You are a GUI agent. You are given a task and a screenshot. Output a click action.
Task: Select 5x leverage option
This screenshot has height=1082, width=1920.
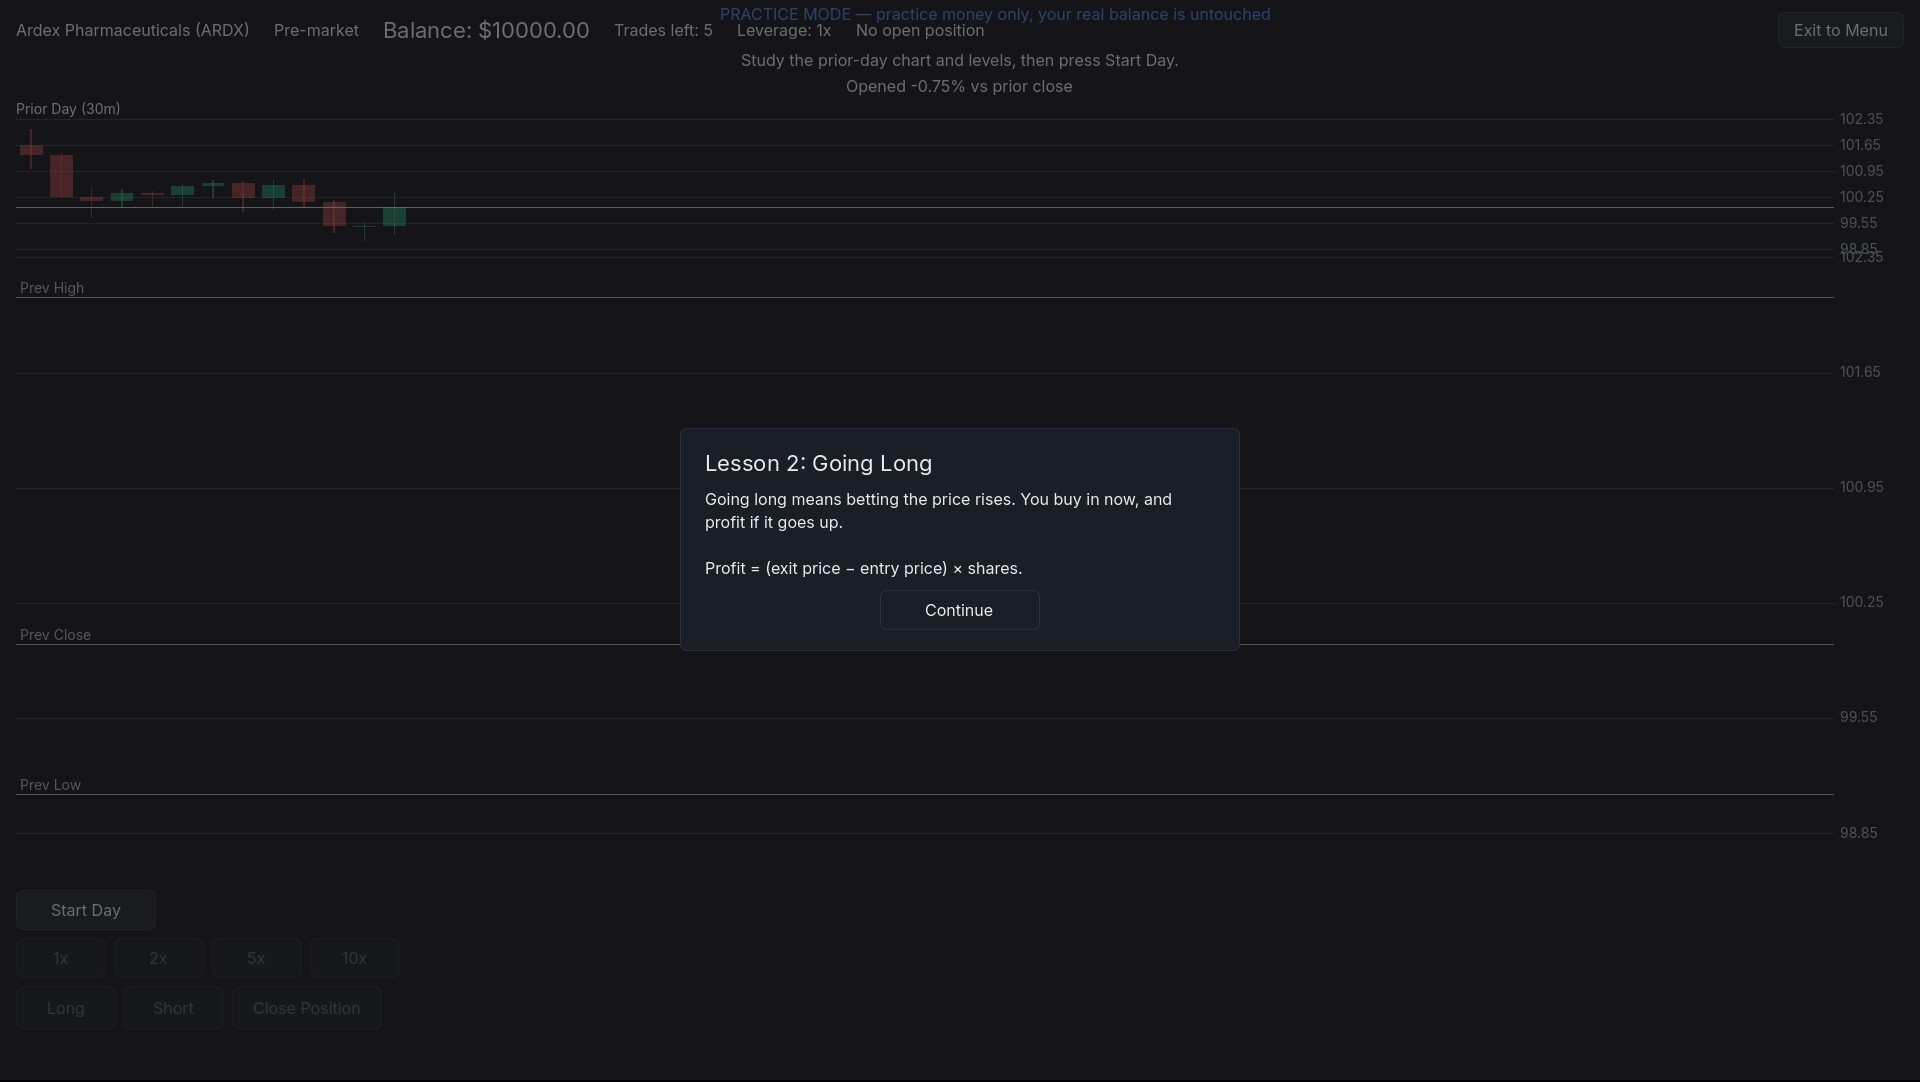(256, 958)
